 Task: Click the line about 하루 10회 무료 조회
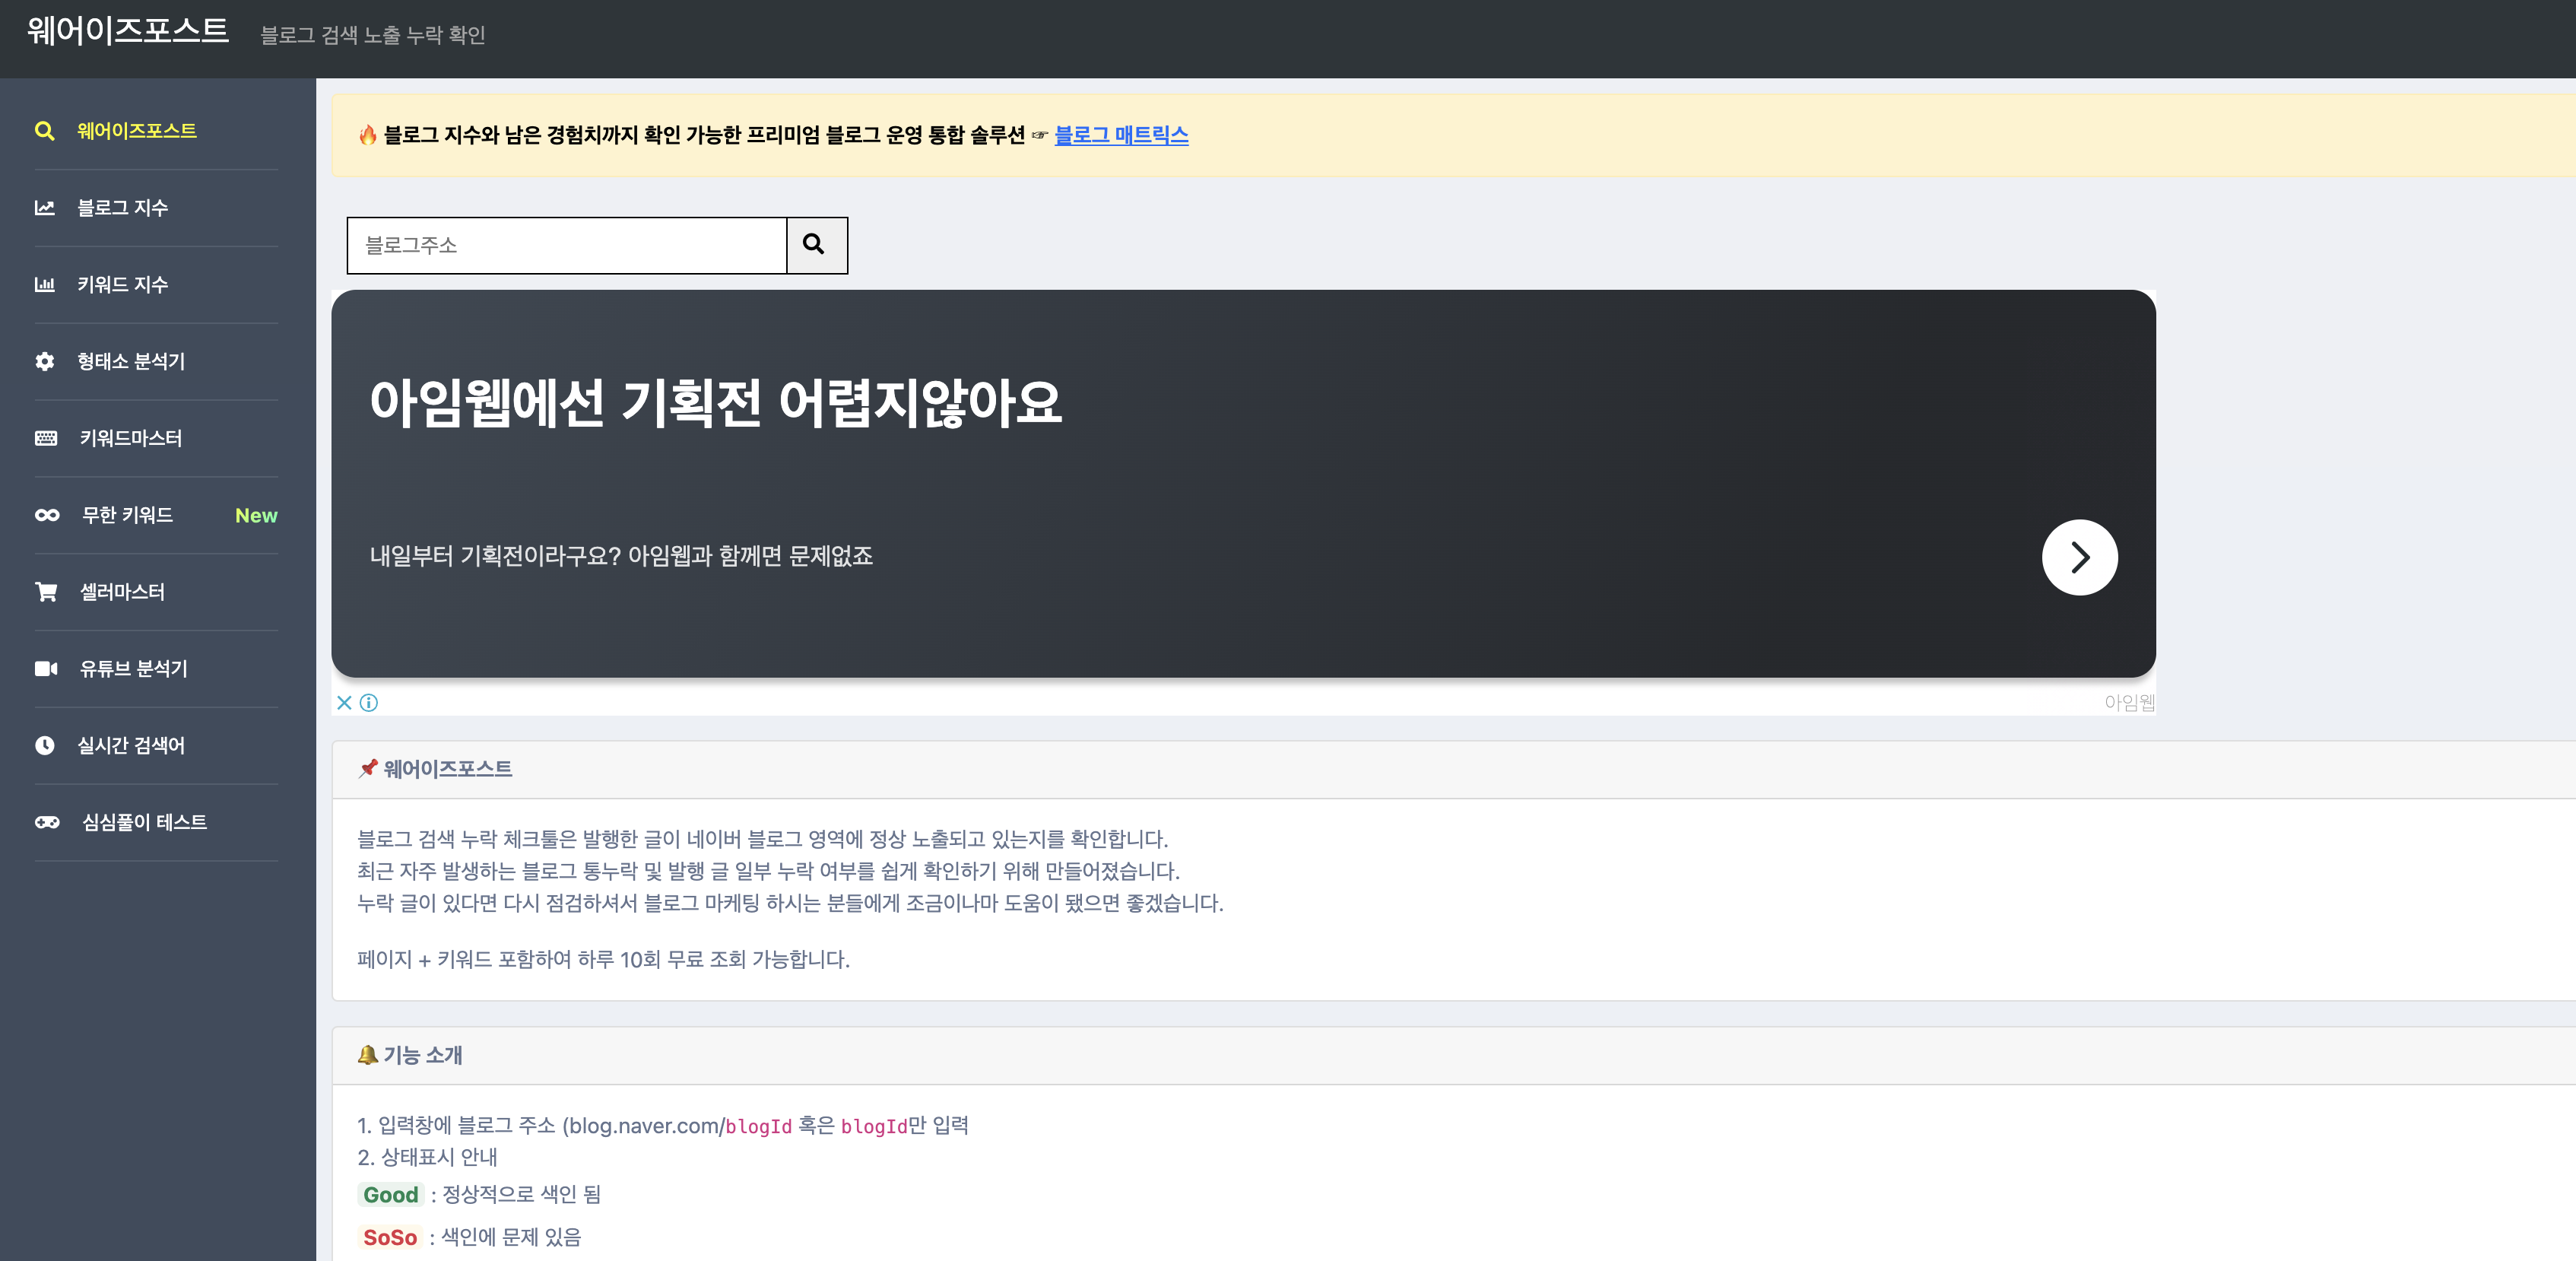click(604, 960)
